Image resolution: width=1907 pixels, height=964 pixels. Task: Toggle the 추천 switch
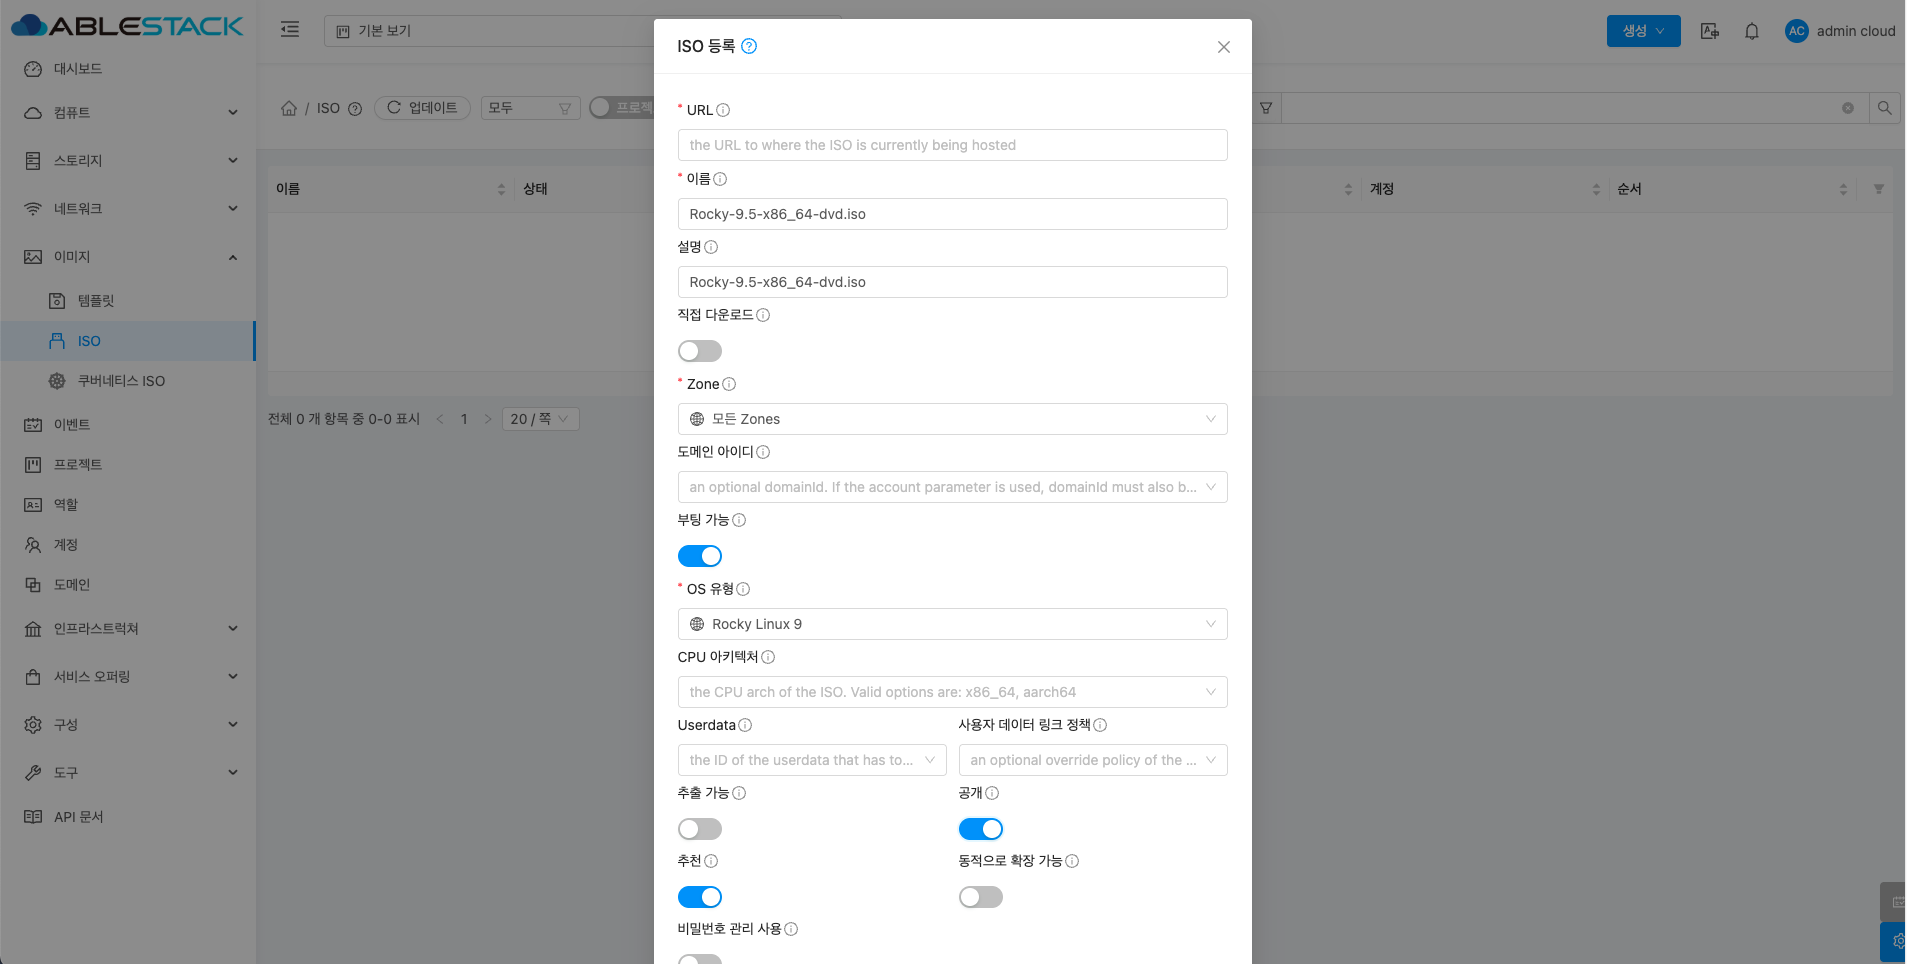[x=700, y=897]
